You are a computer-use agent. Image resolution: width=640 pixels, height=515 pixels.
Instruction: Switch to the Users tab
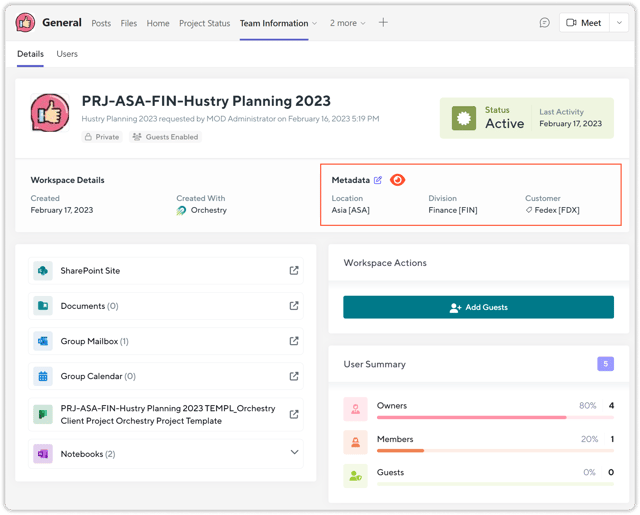click(67, 54)
